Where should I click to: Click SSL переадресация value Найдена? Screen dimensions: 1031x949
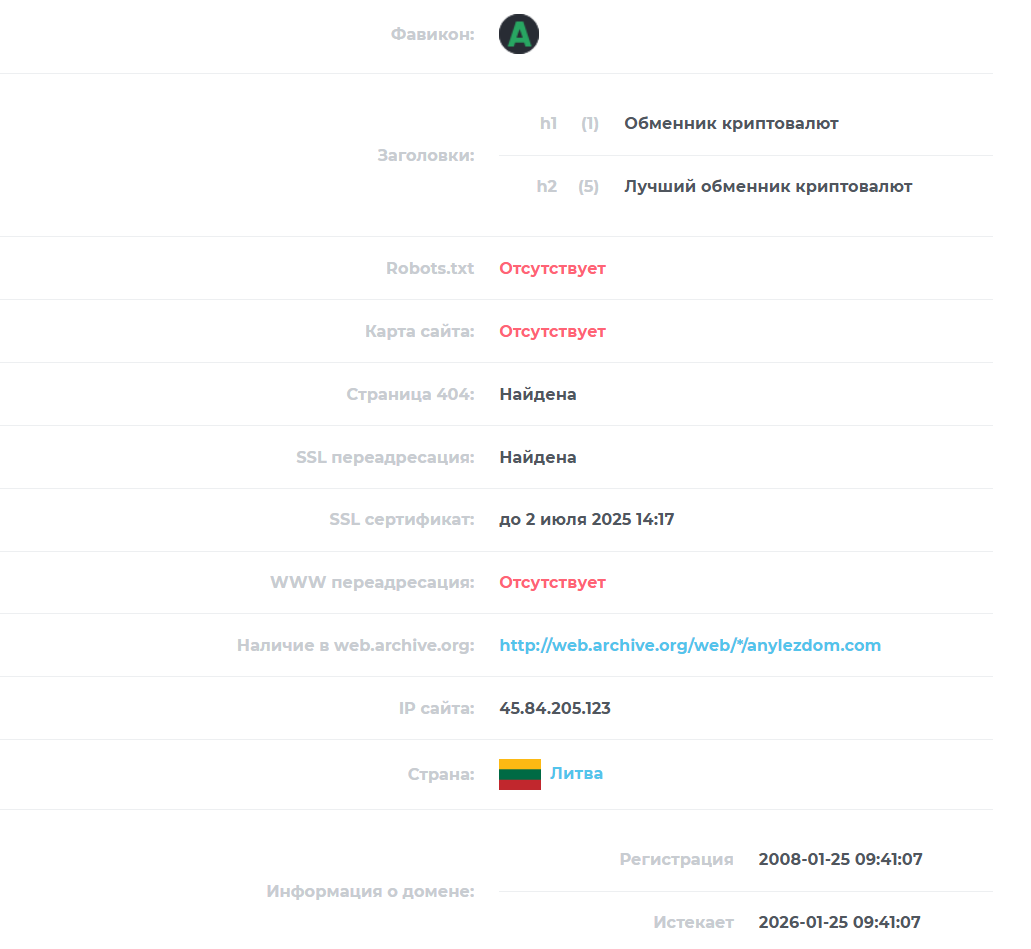538,457
